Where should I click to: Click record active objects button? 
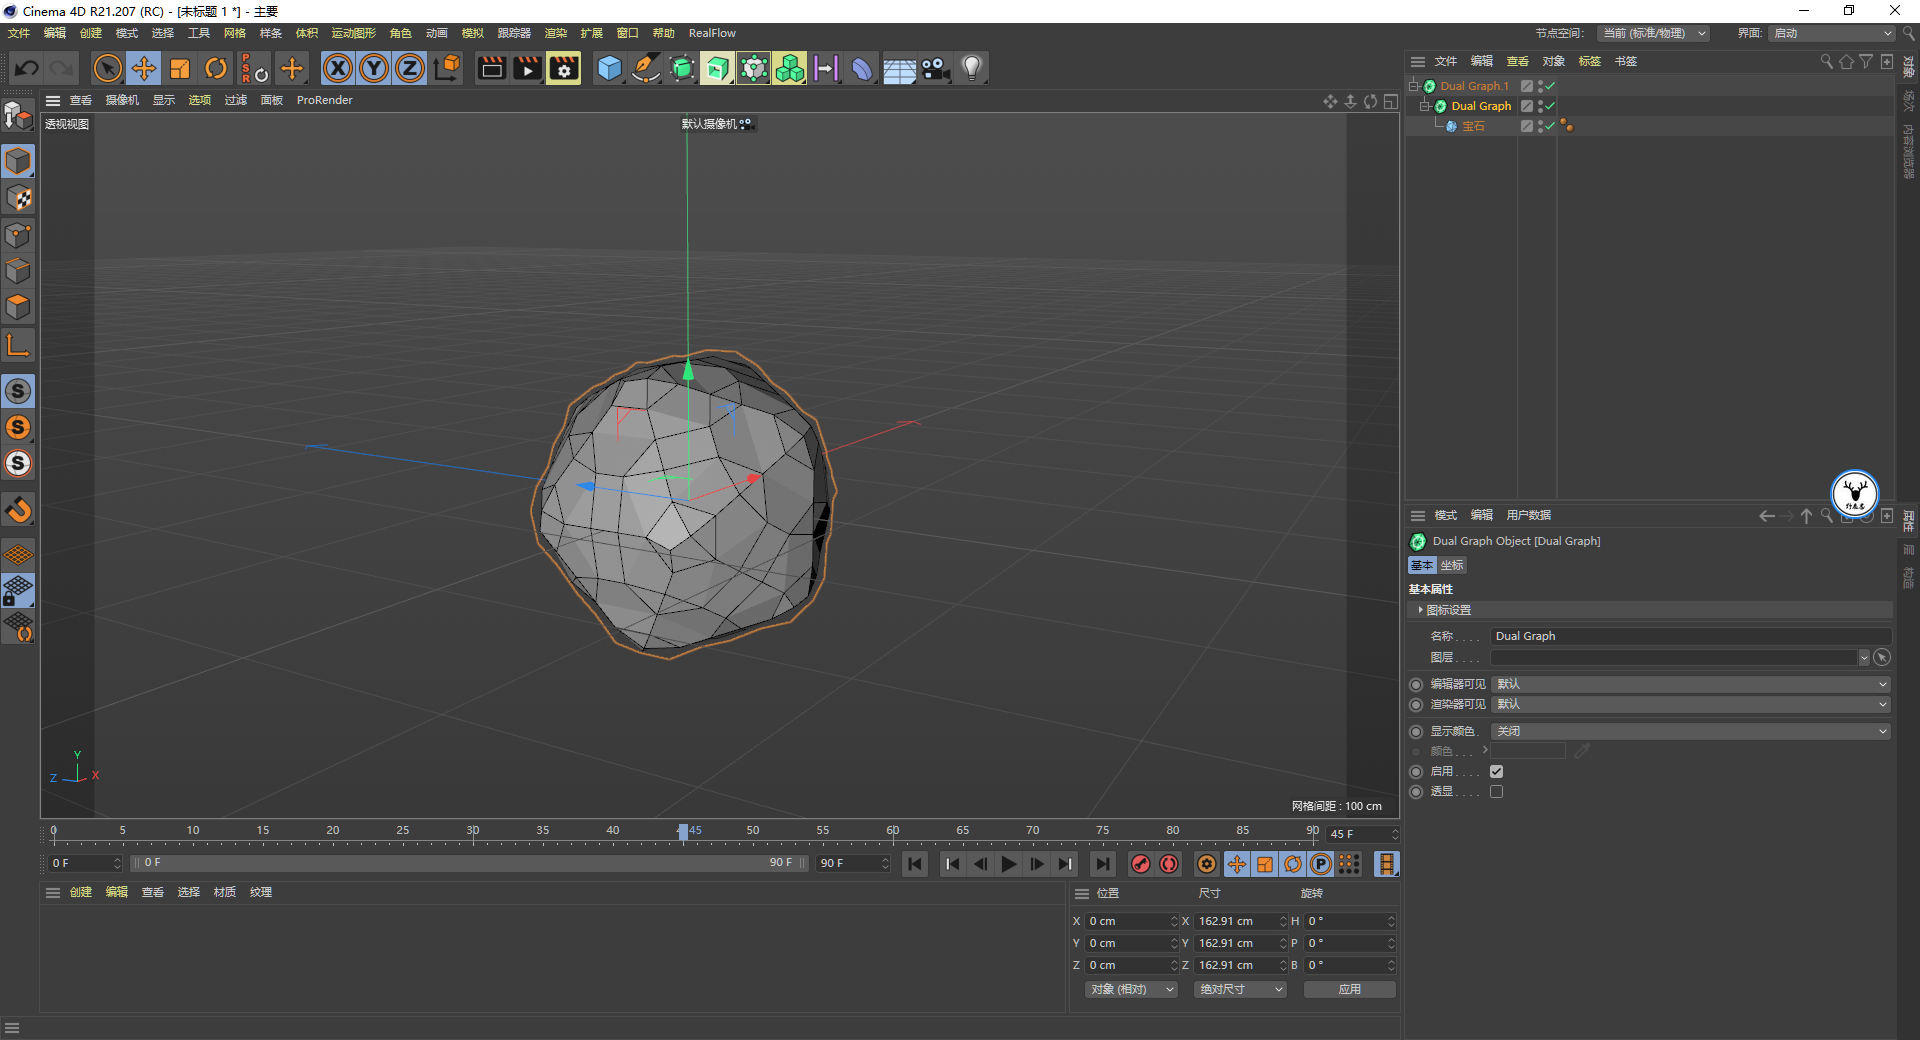(1140, 864)
